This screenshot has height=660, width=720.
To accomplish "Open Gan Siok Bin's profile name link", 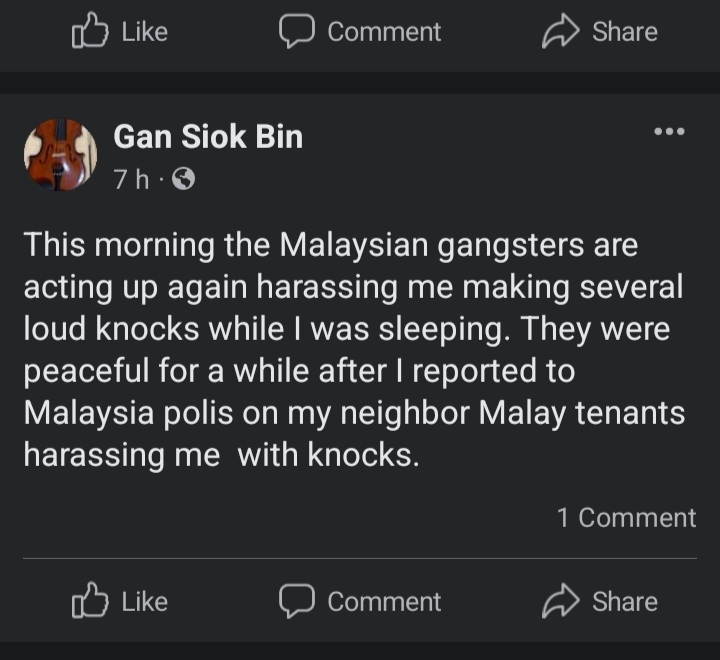I will (x=208, y=136).
